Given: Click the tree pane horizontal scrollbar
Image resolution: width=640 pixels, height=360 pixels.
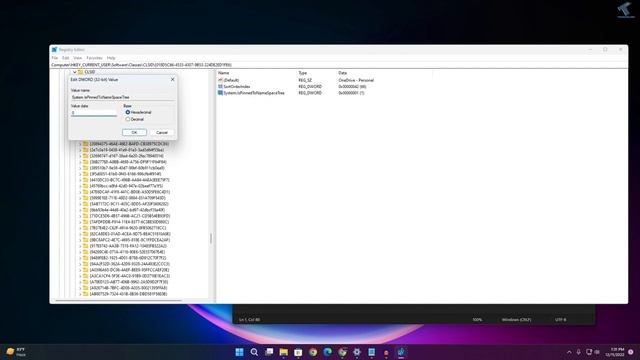Looking at the screenshot, I should 118,301.
